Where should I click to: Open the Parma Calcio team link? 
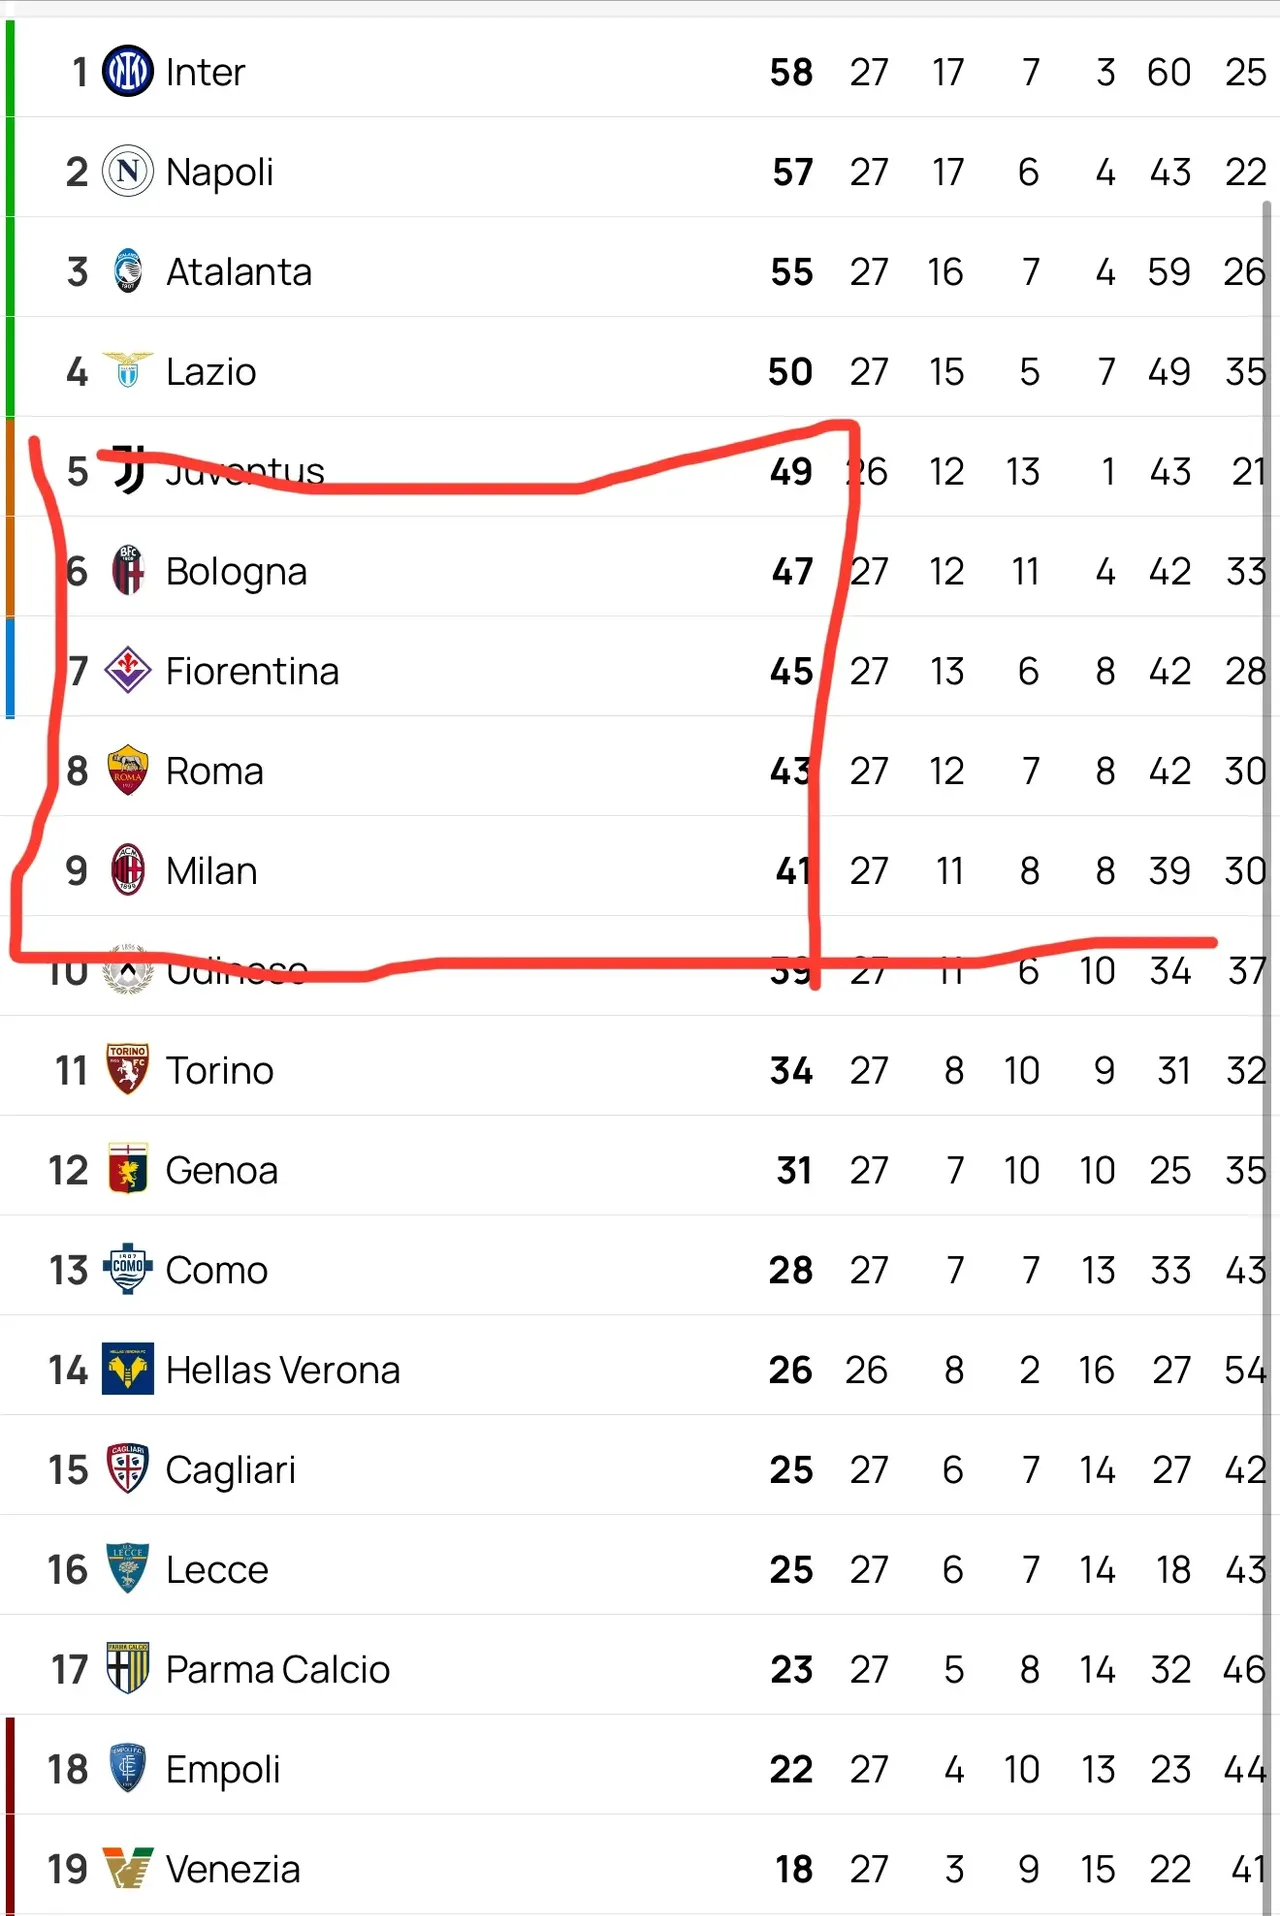pos(277,1670)
